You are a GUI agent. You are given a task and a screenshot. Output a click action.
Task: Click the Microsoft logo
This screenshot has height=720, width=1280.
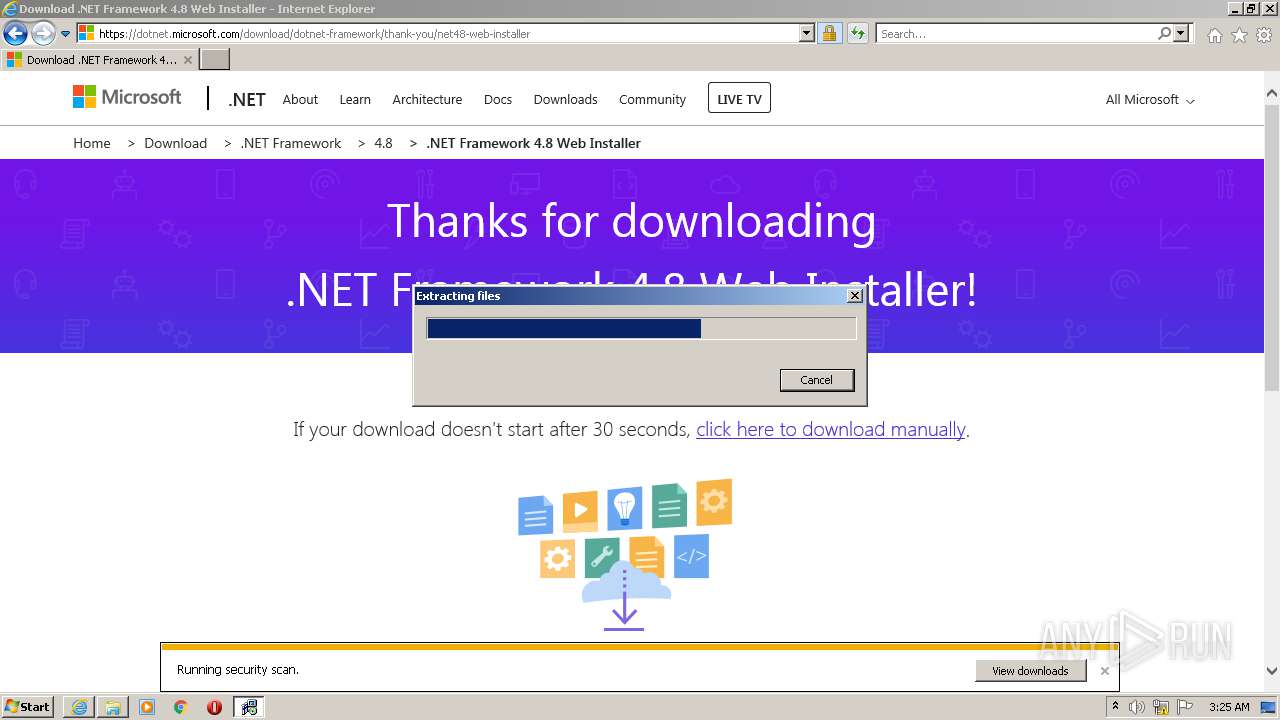(x=127, y=97)
